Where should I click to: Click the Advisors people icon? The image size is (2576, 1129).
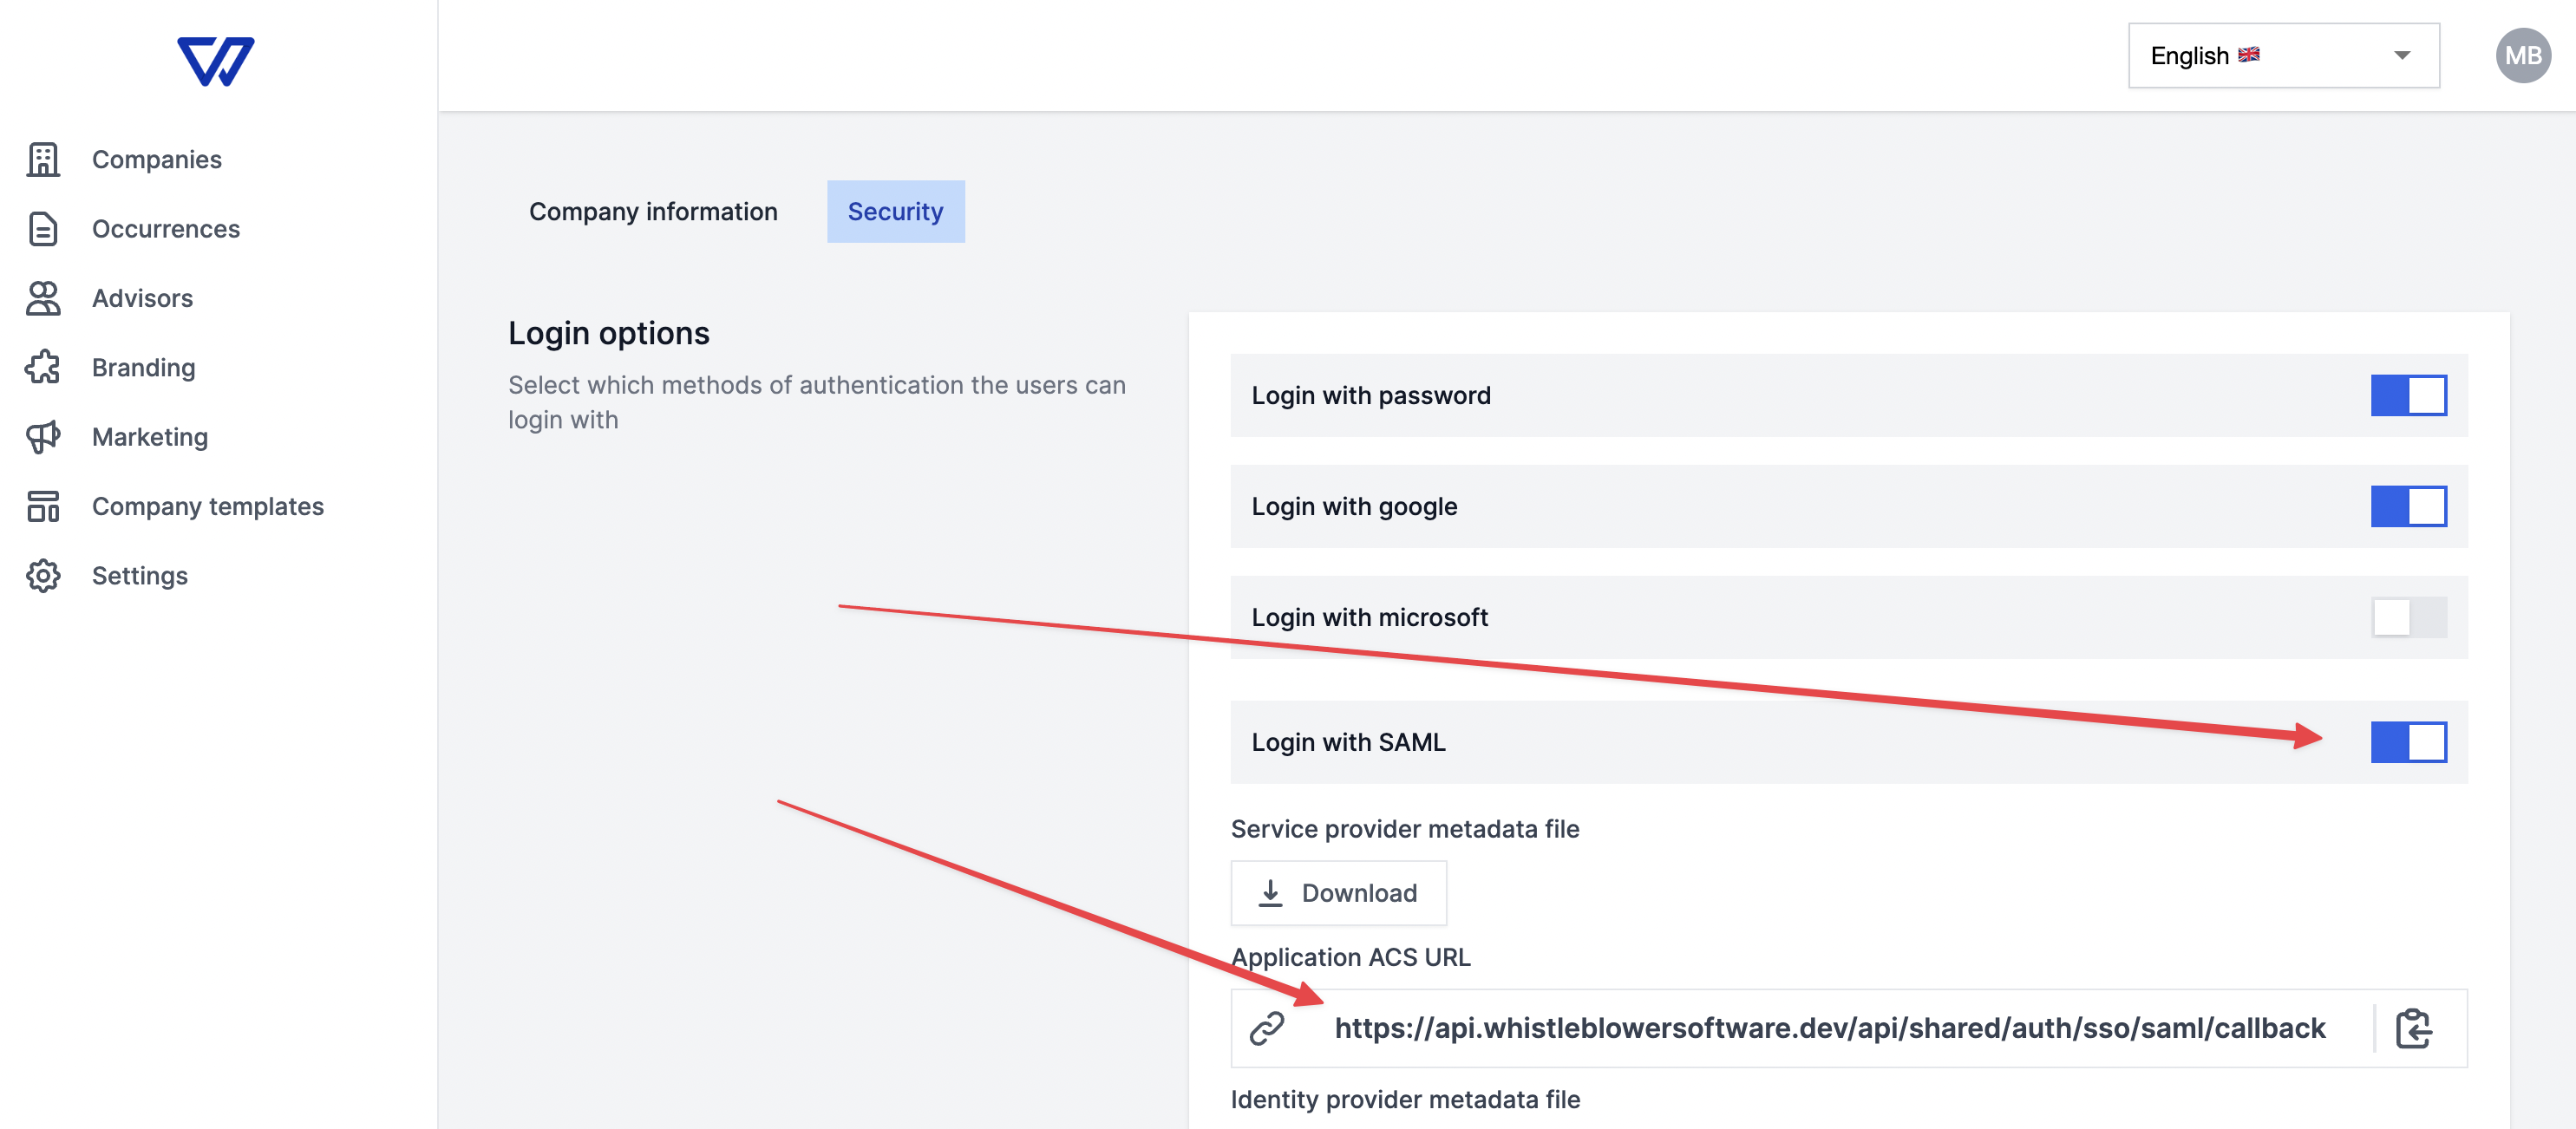click(43, 298)
